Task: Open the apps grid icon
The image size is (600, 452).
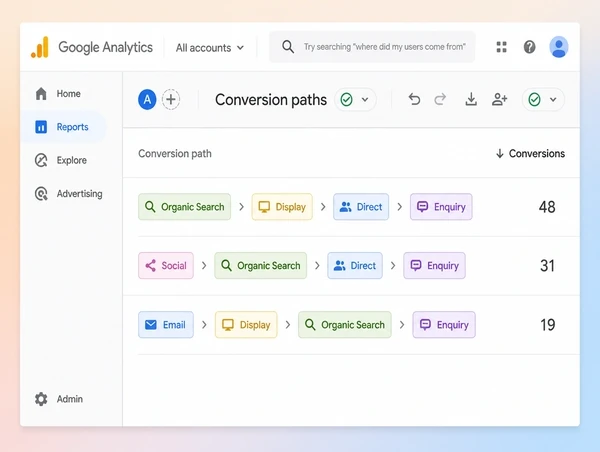Action: (501, 47)
